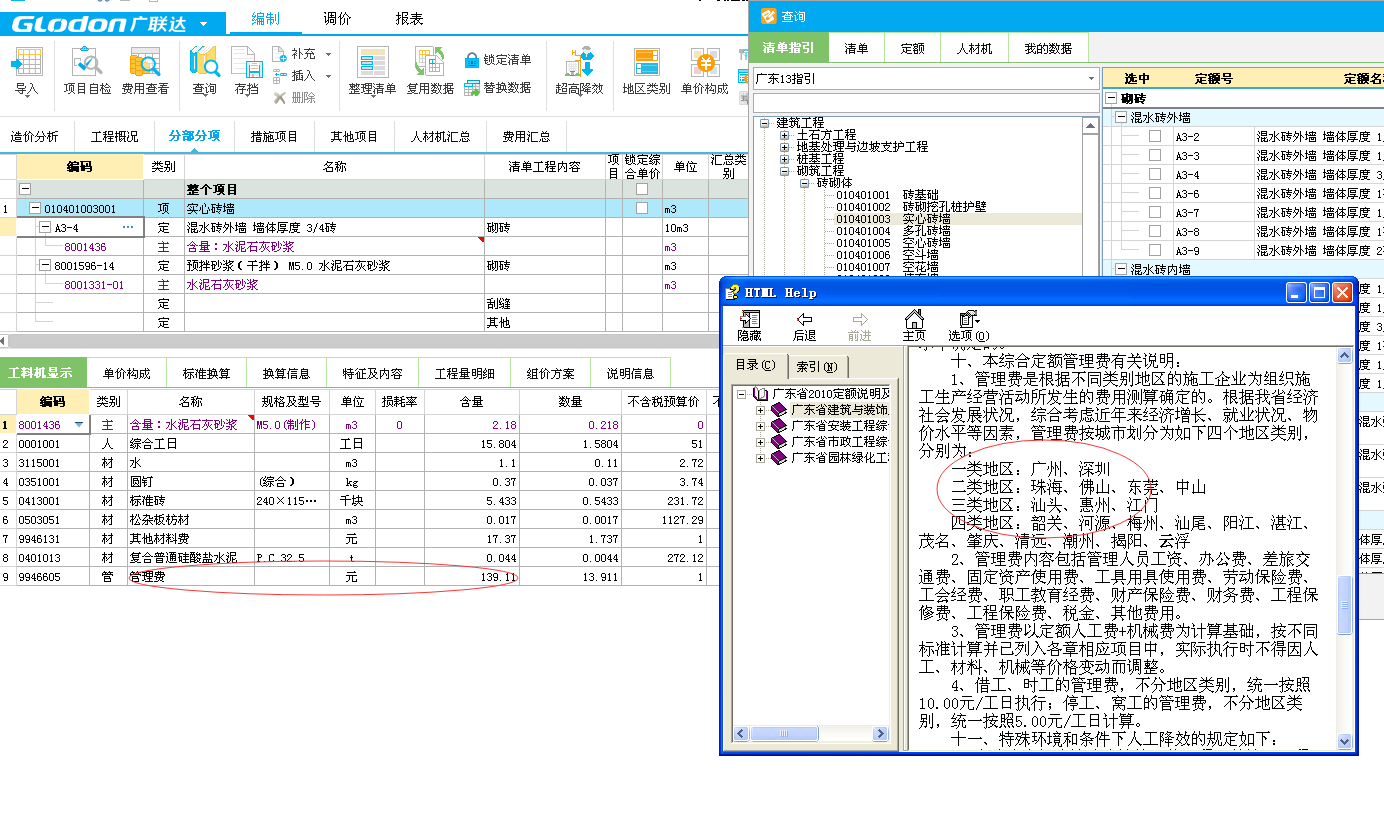Open the 索引(N) tab in HTML Help

pyautogui.click(x=816, y=365)
